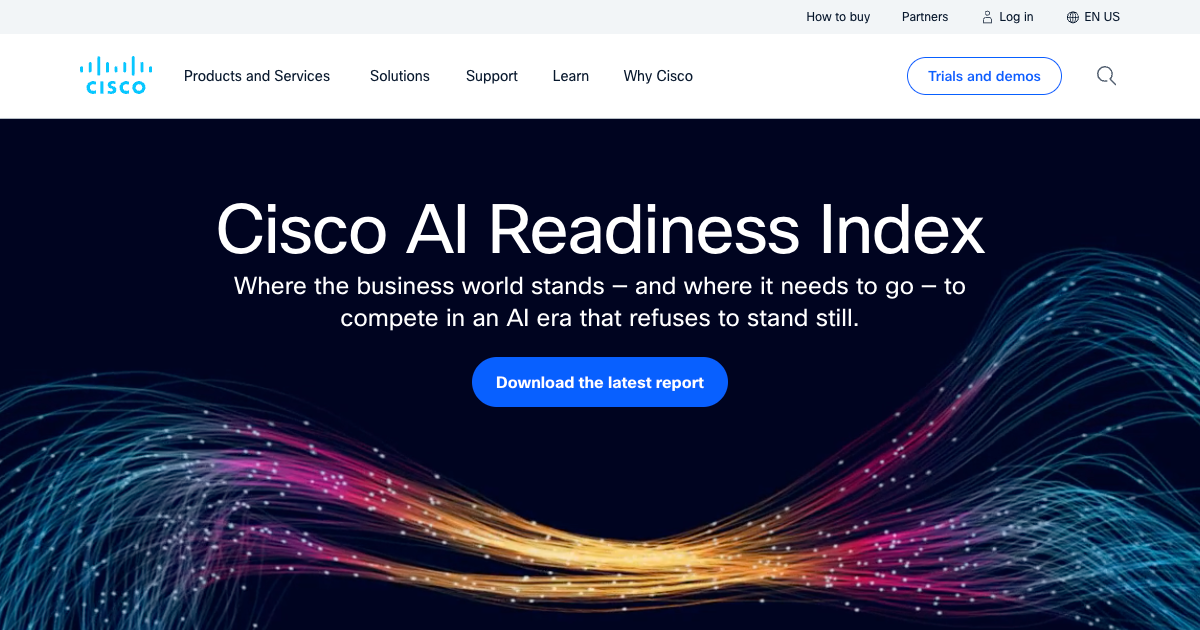Open the How to buy link

pyautogui.click(x=838, y=17)
